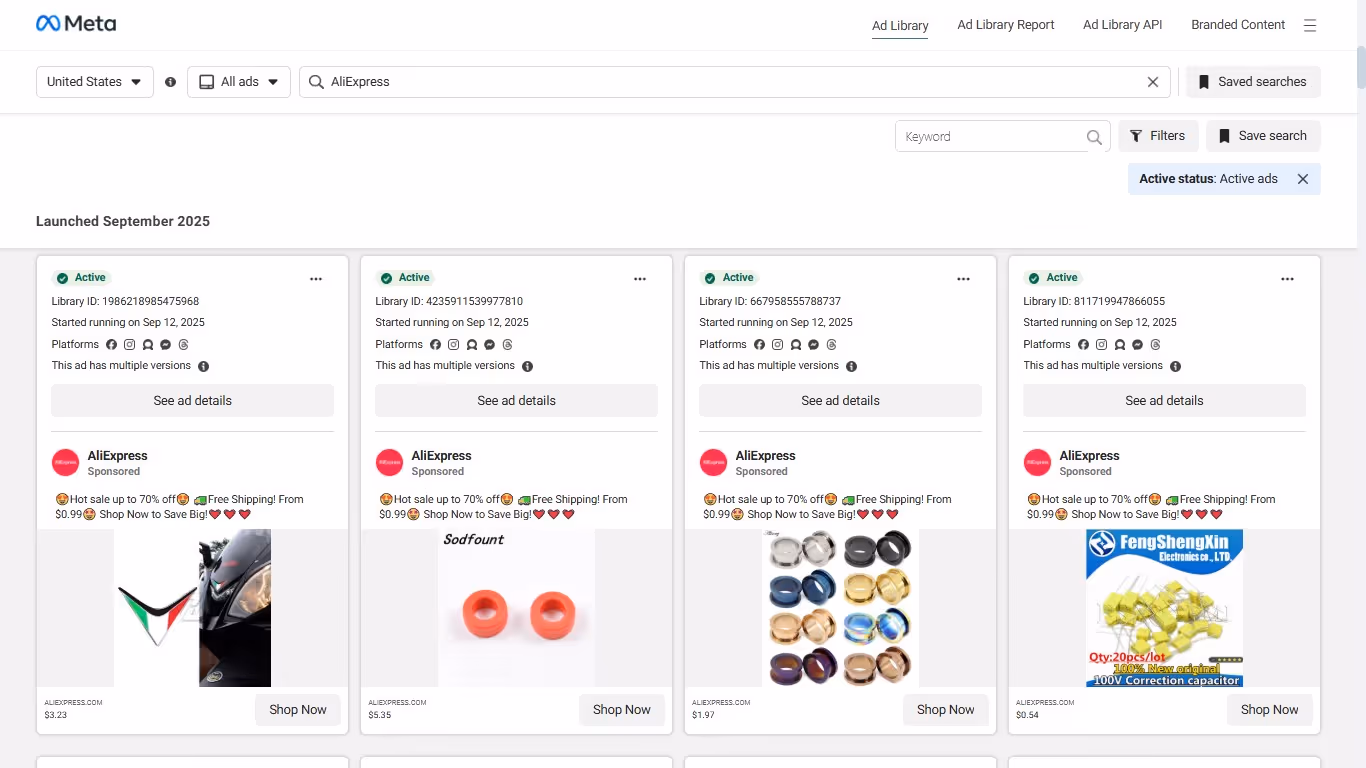Click Save search button

pyautogui.click(x=1263, y=136)
